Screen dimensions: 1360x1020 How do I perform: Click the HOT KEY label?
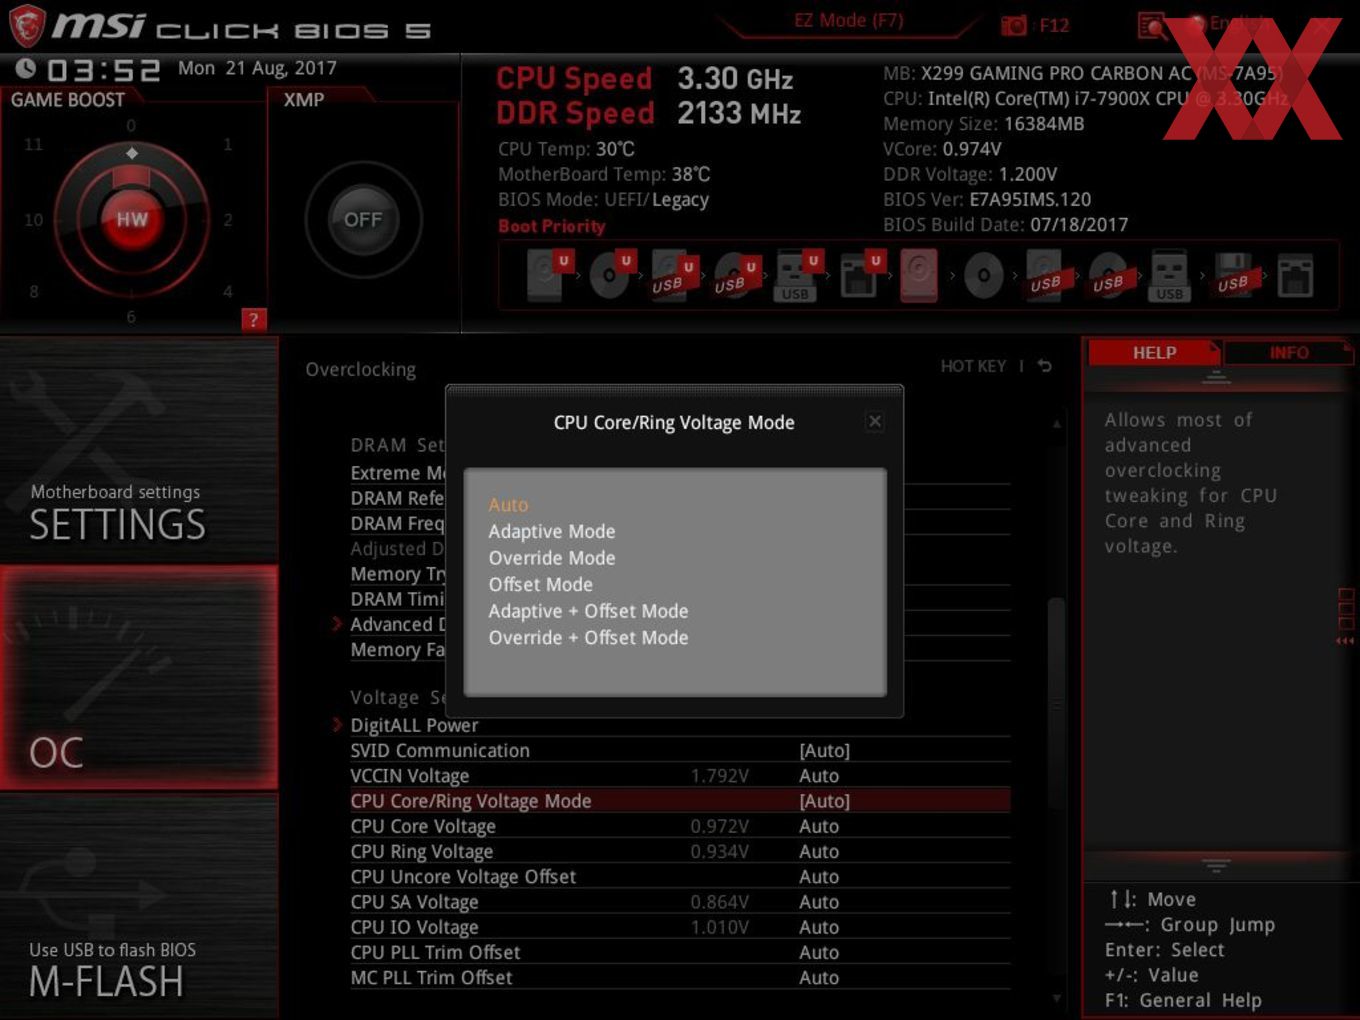[x=973, y=366]
